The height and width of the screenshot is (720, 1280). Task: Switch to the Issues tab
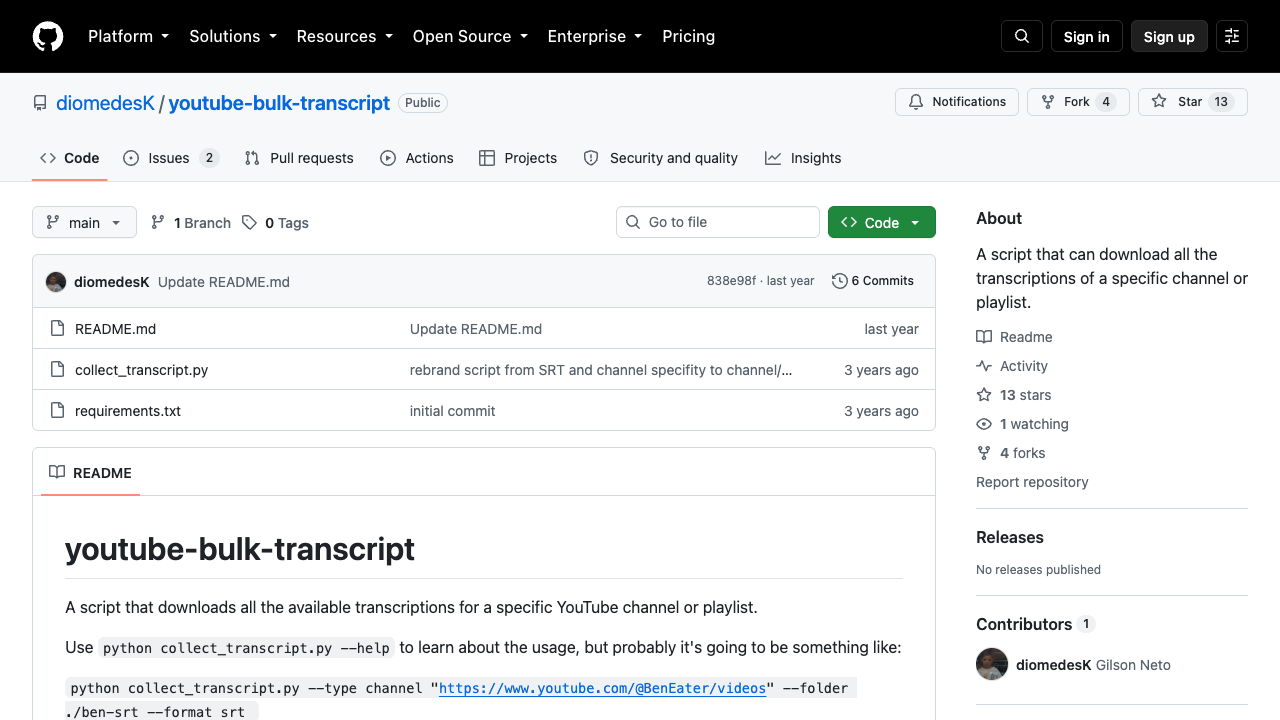(x=171, y=158)
